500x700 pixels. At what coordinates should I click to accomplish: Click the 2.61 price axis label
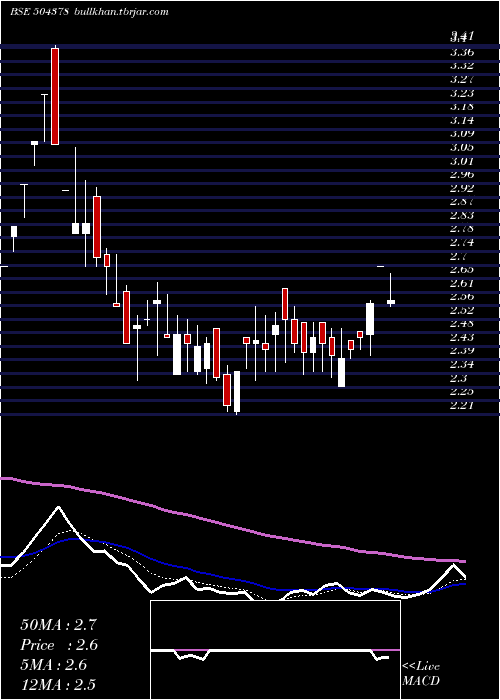point(462,283)
